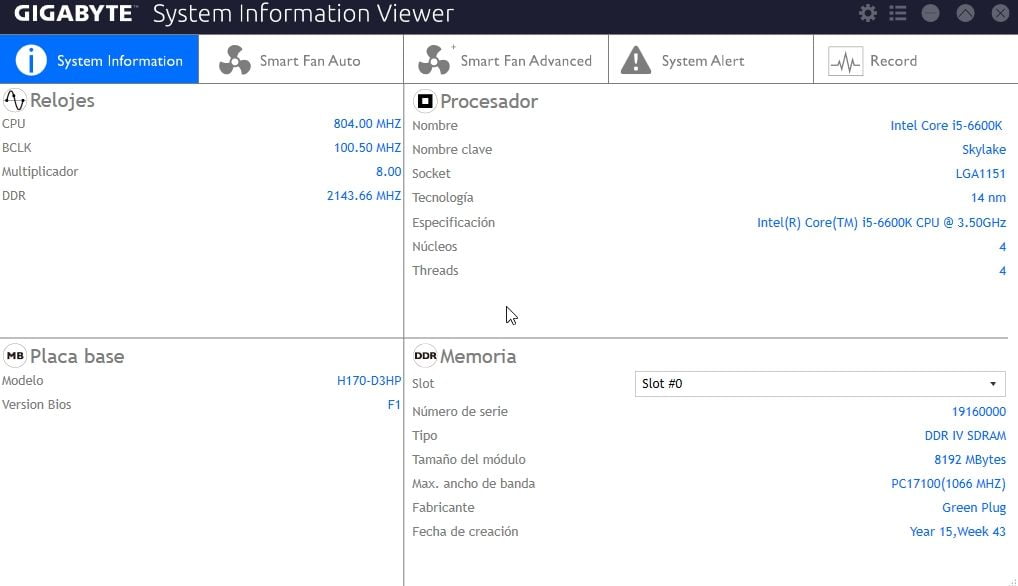The height and width of the screenshot is (586, 1018).
Task: Click the socket value LGA1151
Action: (980, 173)
